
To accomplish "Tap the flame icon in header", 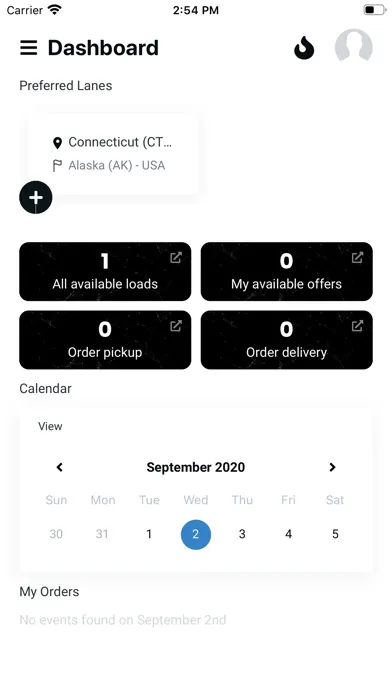I will click(x=304, y=47).
